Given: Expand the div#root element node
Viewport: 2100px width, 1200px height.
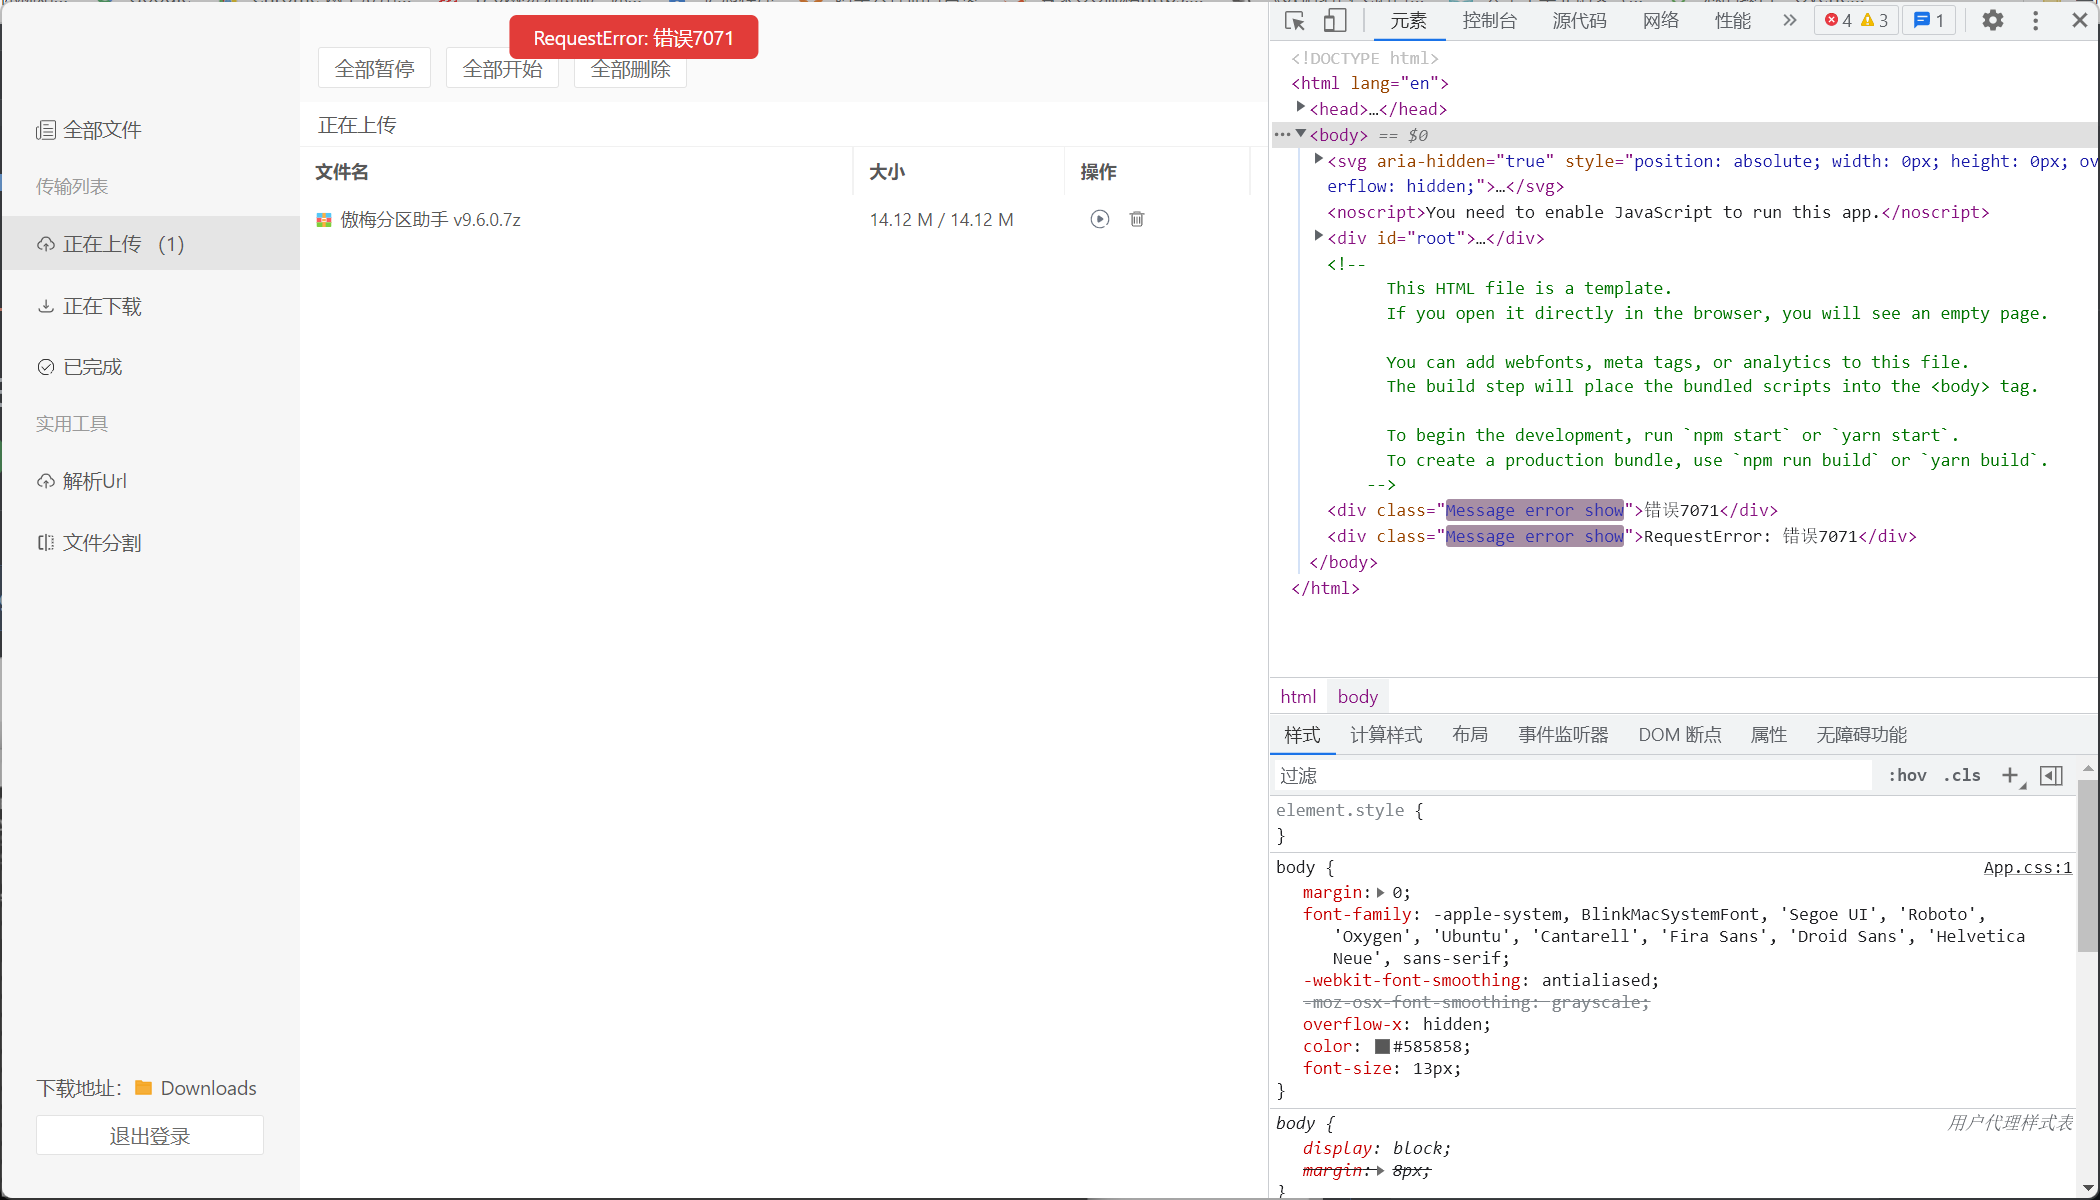Looking at the screenshot, I should [x=1318, y=237].
